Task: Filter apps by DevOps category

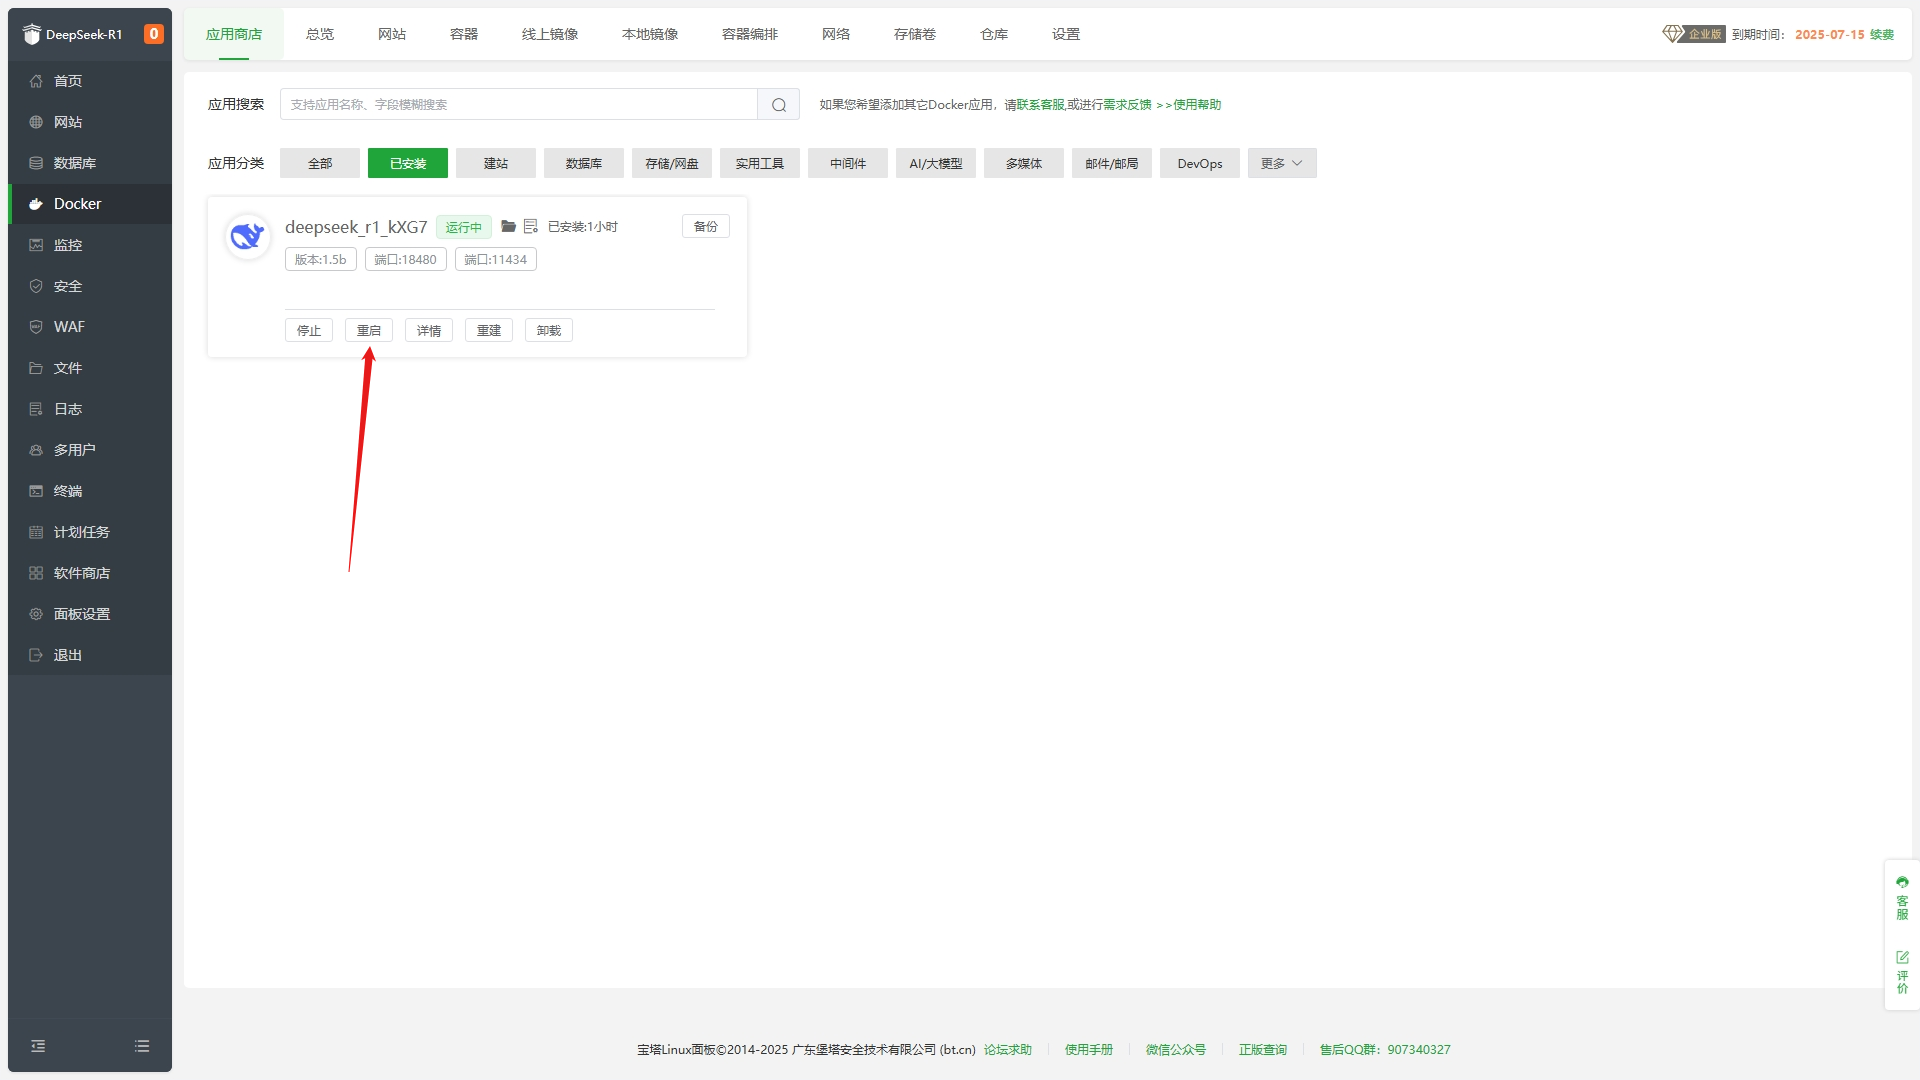Action: point(1200,164)
